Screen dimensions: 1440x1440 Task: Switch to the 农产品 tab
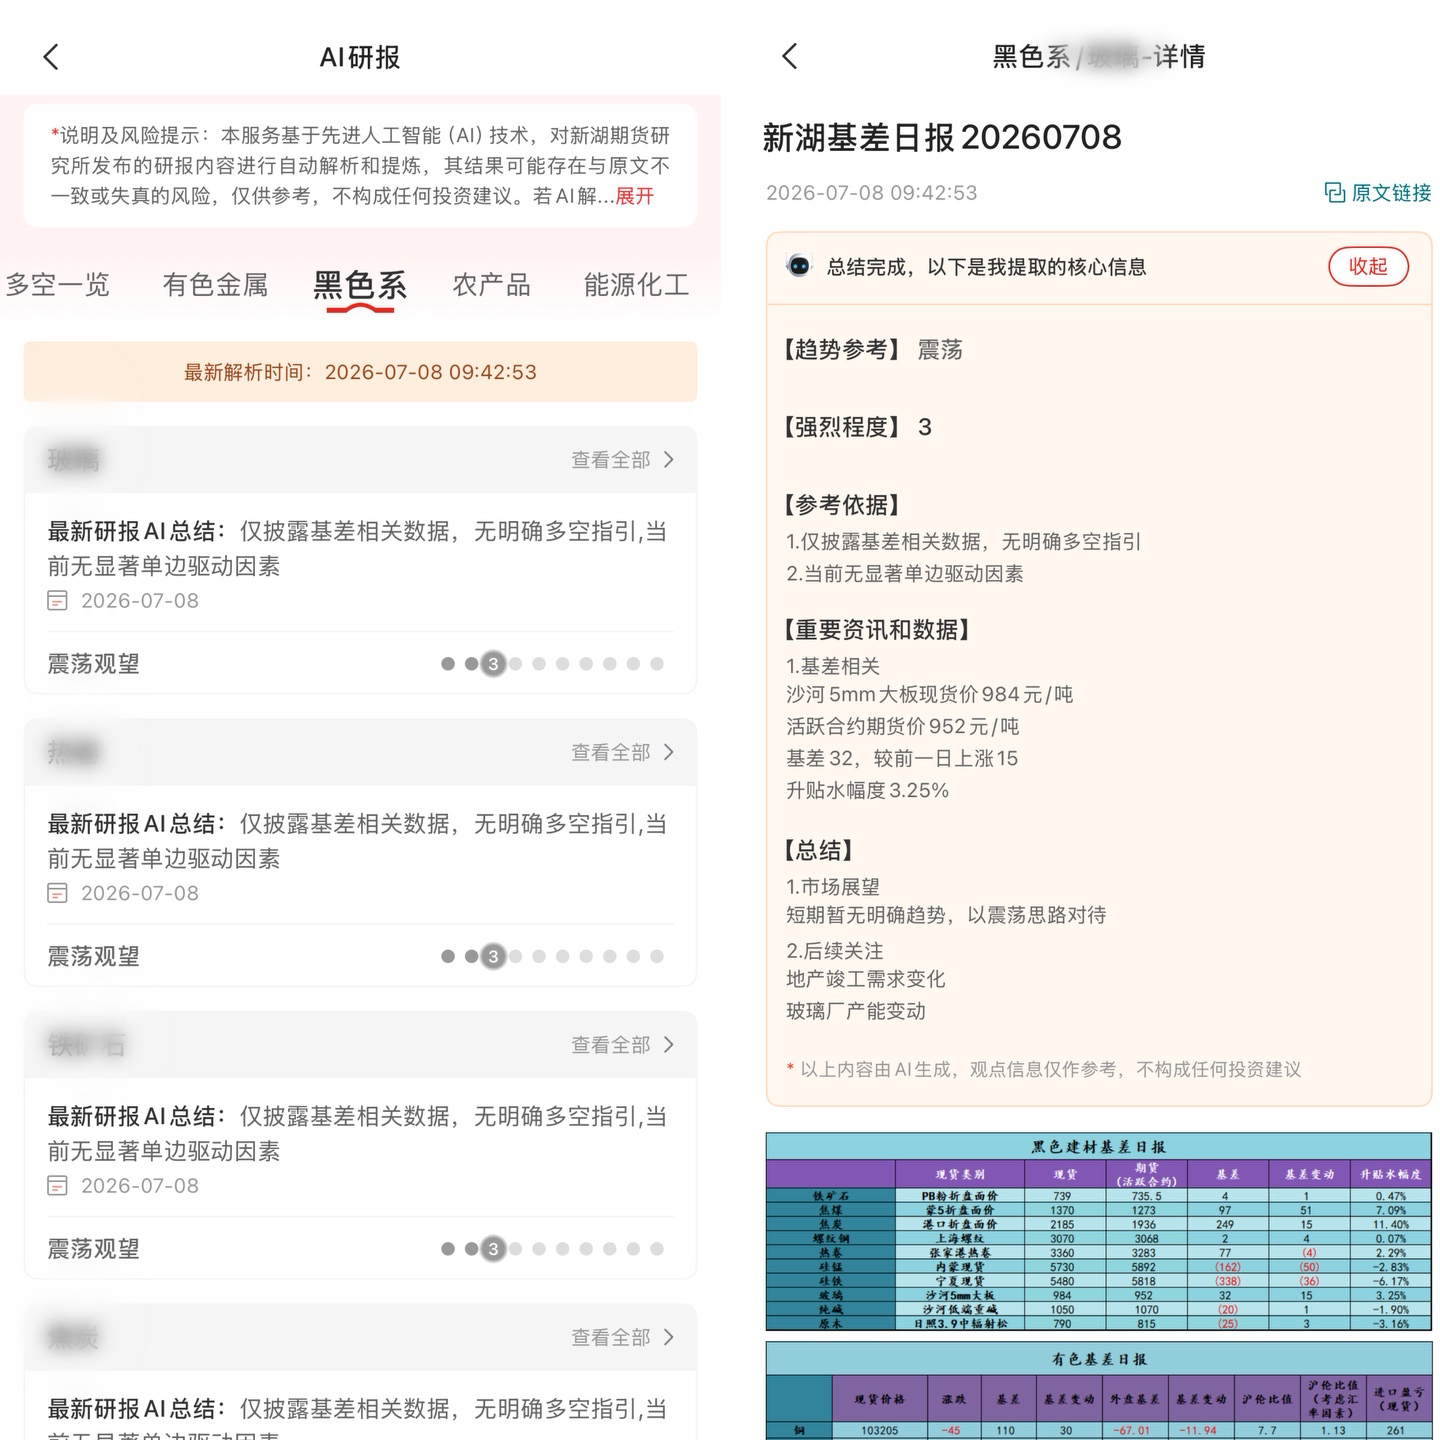(491, 285)
